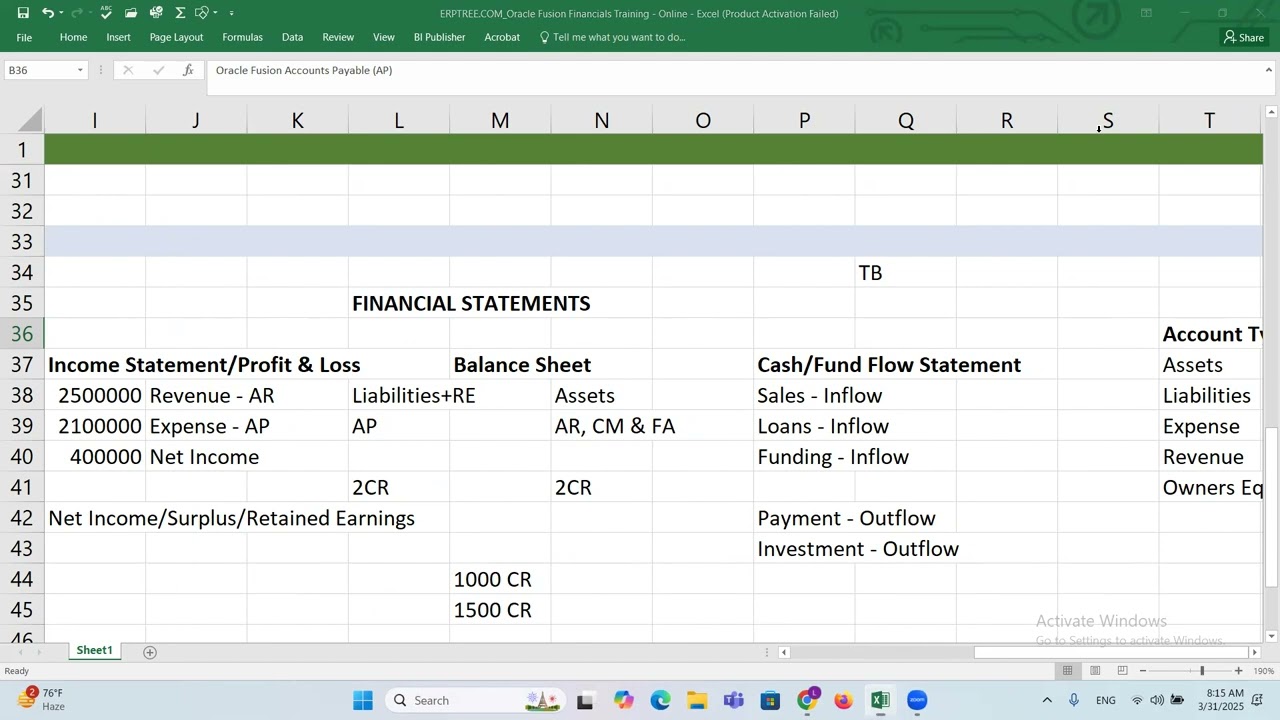Open the File menu
The width and height of the screenshot is (1280, 720).
[x=24, y=37]
